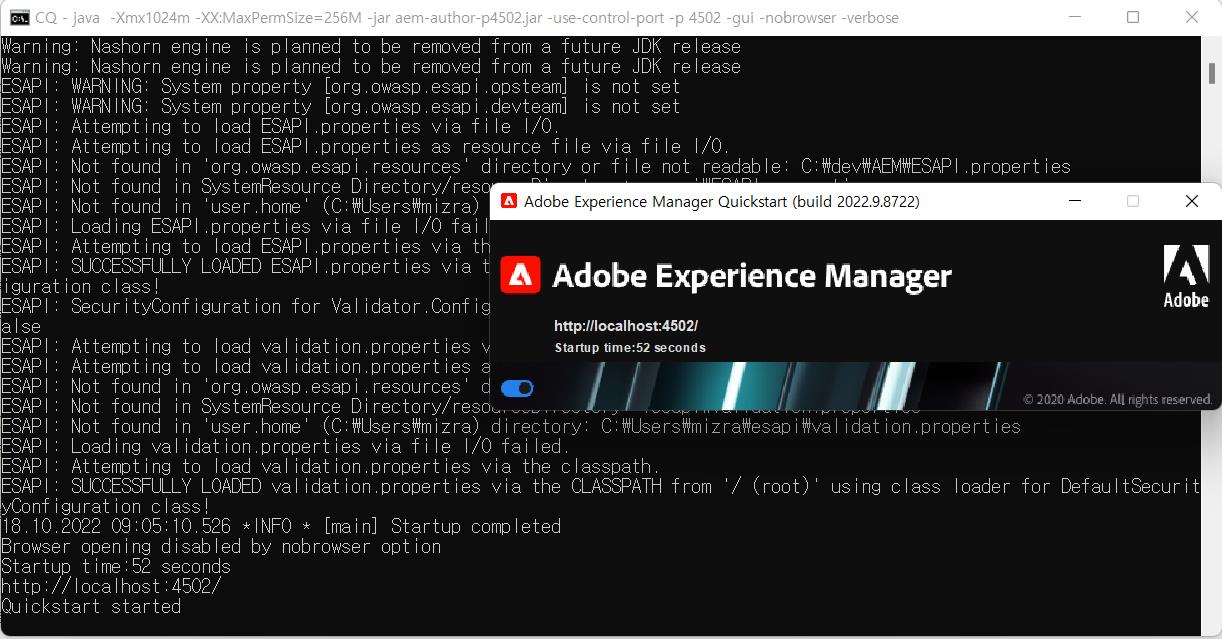The image size is (1222, 639).
Task: Click 'Loading validation.properties via file I/O failed' line
Action: pos(286,446)
